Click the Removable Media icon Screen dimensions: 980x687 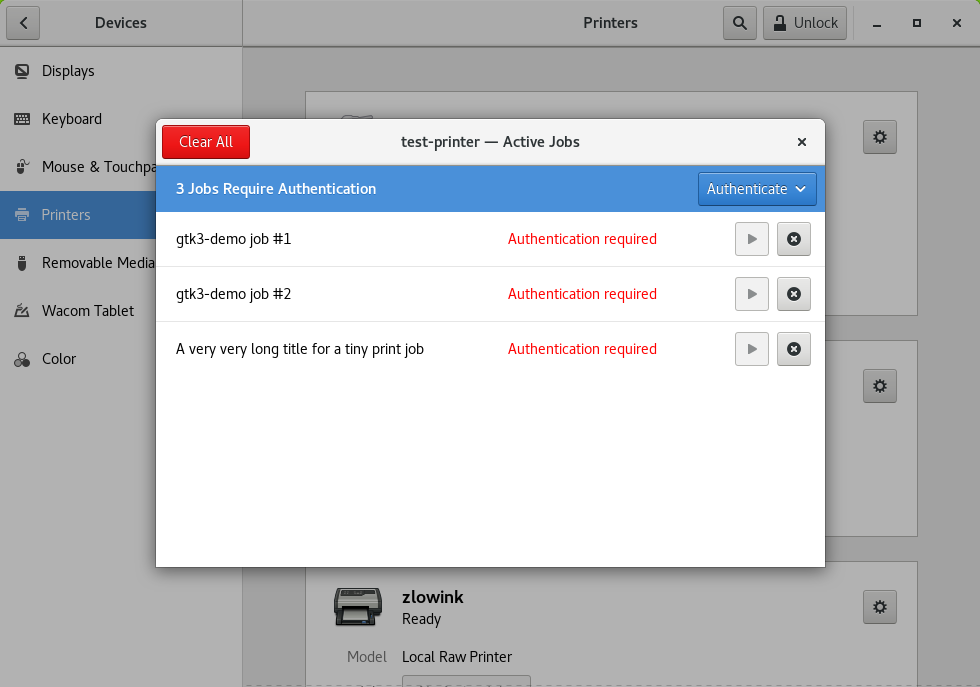(22, 263)
